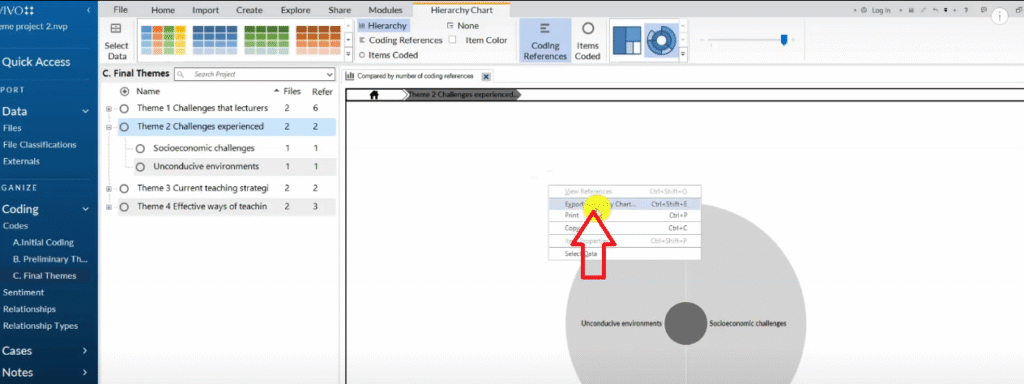Image resolution: width=1024 pixels, height=384 pixels.
Task: Click the home breadcrumb icon
Action: click(x=374, y=95)
